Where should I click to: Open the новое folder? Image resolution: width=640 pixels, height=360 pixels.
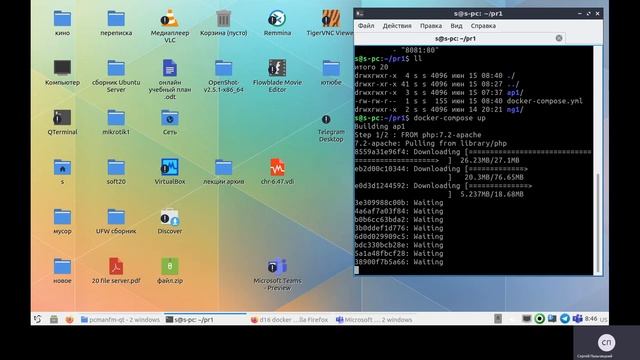point(62,267)
